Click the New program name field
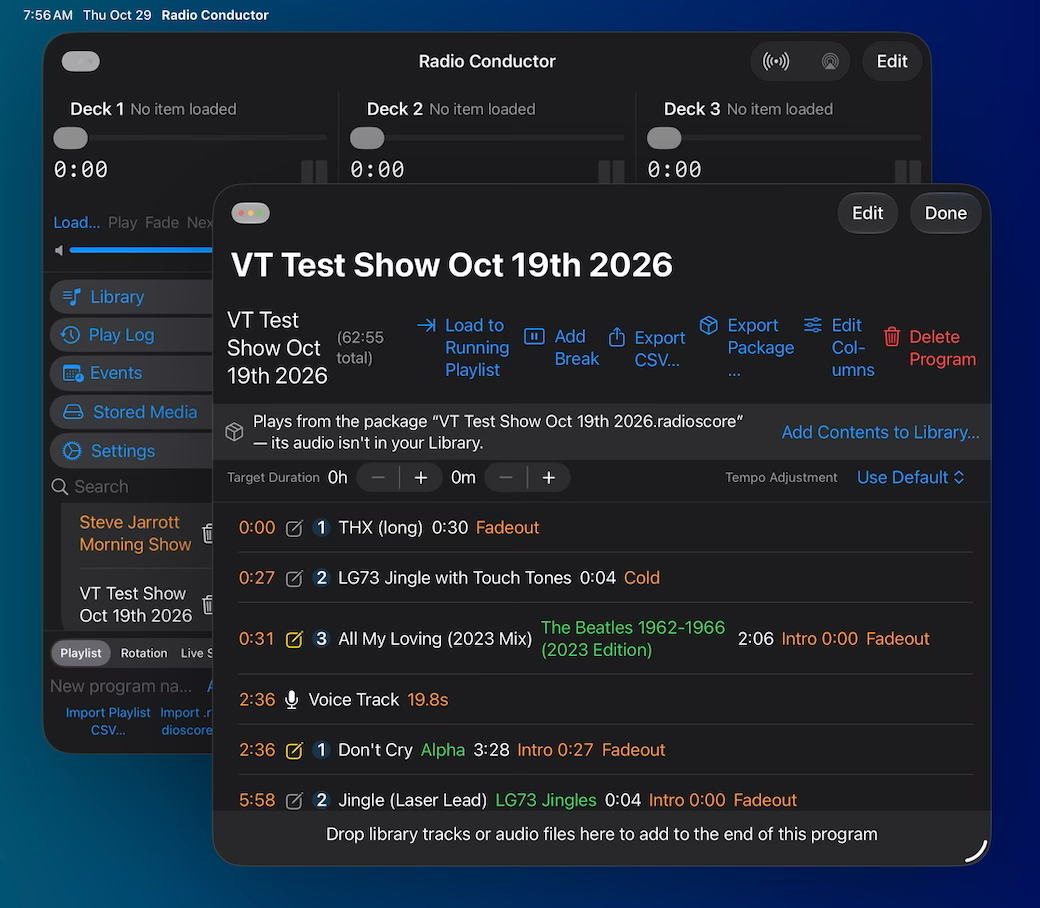Image resolution: width=1040 pixels, height=908 pixels. point(121,686)
